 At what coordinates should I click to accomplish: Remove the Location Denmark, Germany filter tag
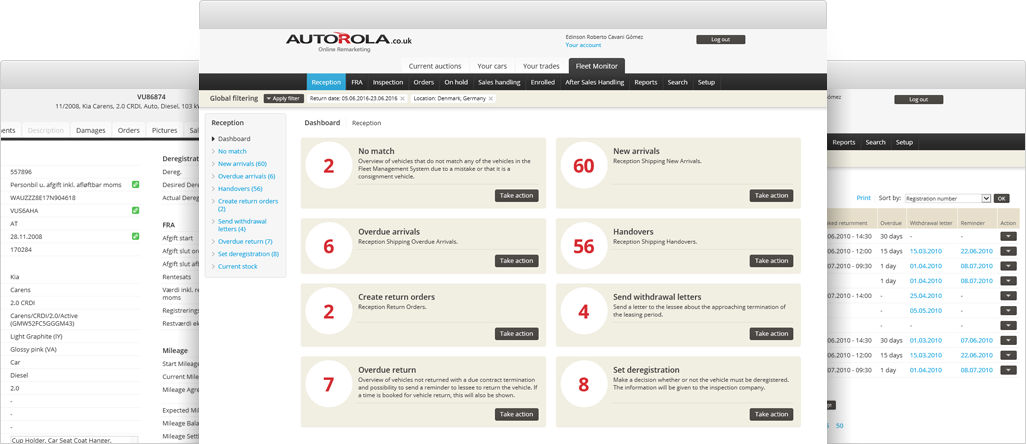[x=490, y=99]
